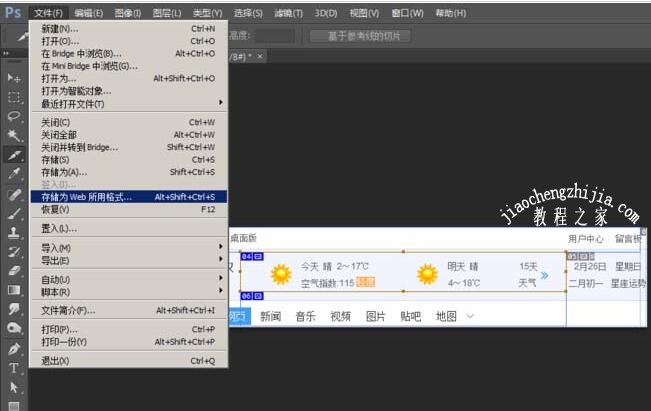This screenshot has width=651, height=411.
Task: Choose 在 Mini Bridge 中浏览(G)...
Action: tap(129, 66)
